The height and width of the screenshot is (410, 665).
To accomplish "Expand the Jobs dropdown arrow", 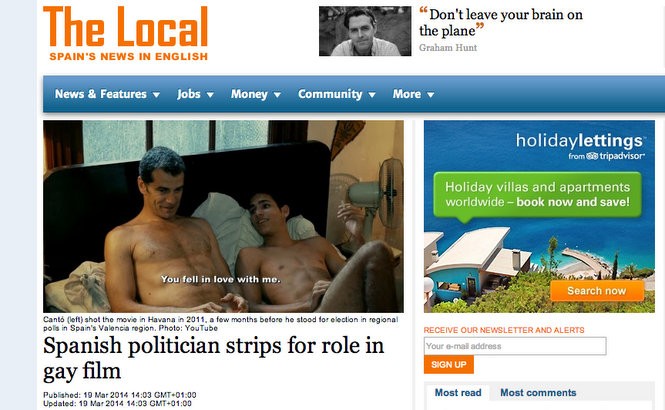I will tap(210, 95).
